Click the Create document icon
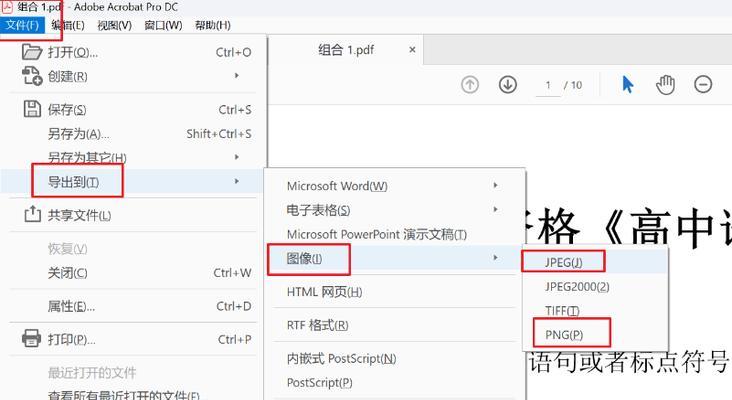The height and width of the screenshot is (400, 732). point(32,76)
